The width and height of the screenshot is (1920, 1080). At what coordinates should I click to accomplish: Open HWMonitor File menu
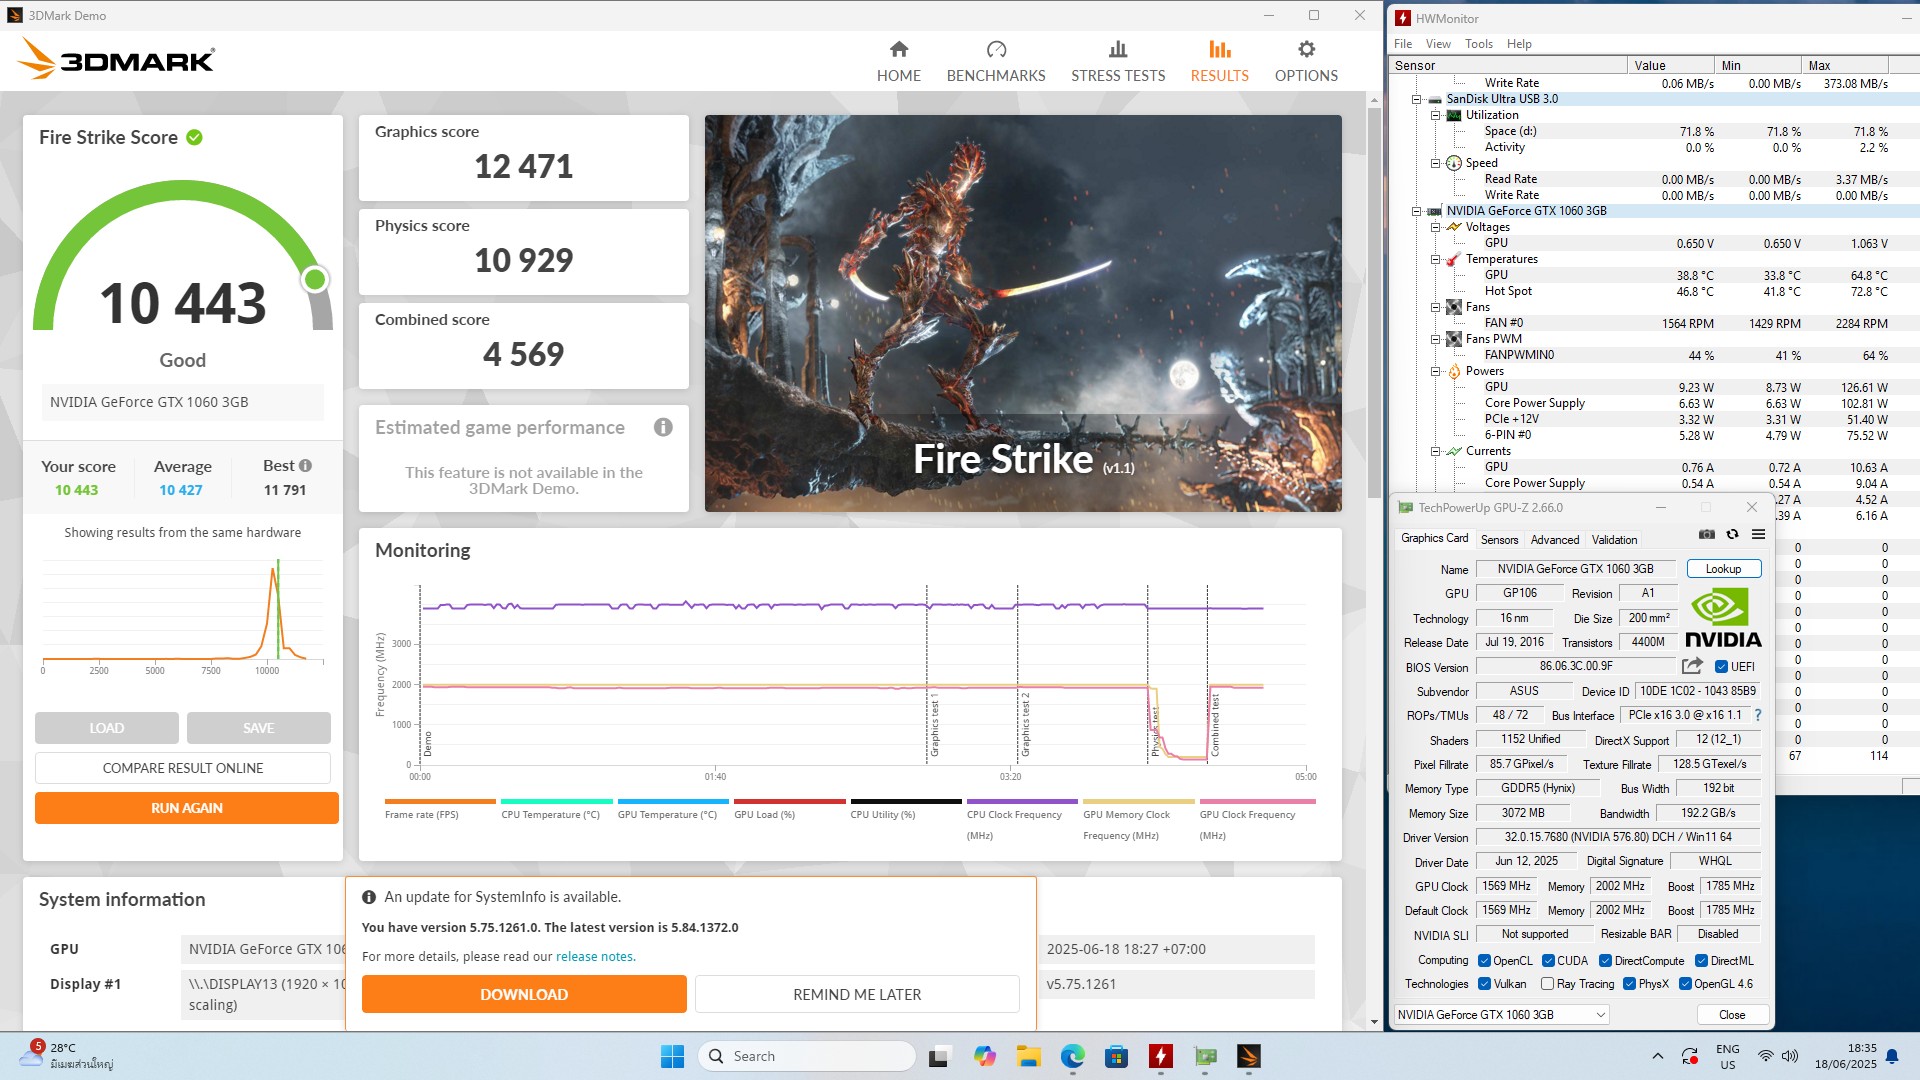click(x=1403, y=44)
